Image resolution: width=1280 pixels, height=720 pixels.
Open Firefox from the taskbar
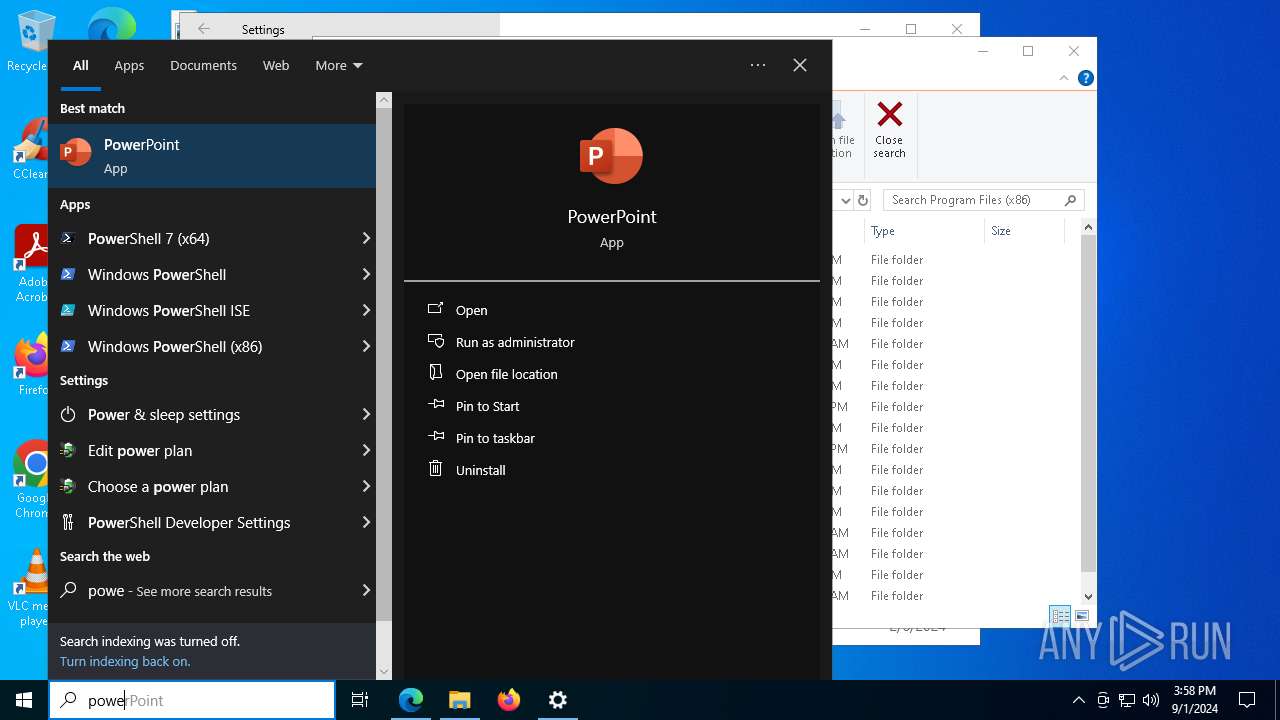tap(509, 700)
